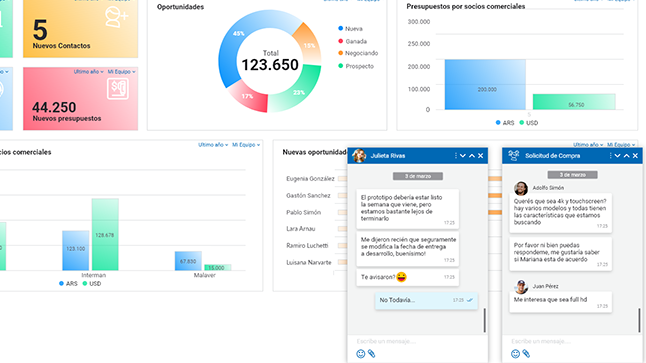Screen dimensions: 646x363
Task: Click the attachment paperclip in Julieta Rivas chat
Action: [x=371, y=354]
